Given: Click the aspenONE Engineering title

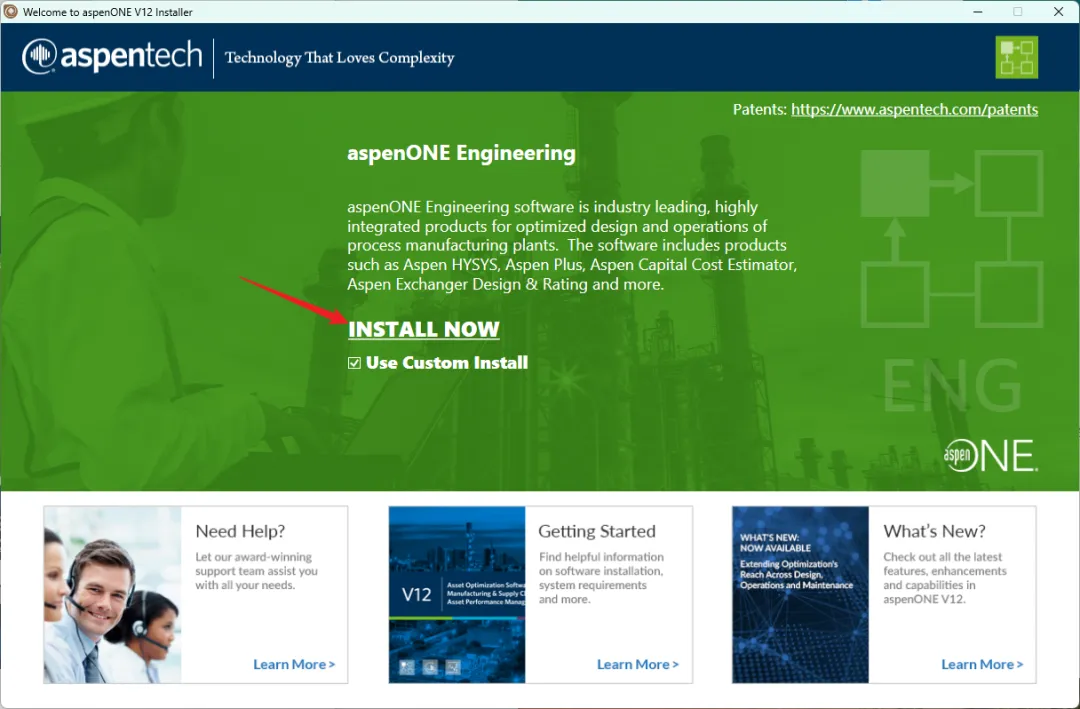Looking at the screenshot, I should pyautogui.click(x=461, y=153).
